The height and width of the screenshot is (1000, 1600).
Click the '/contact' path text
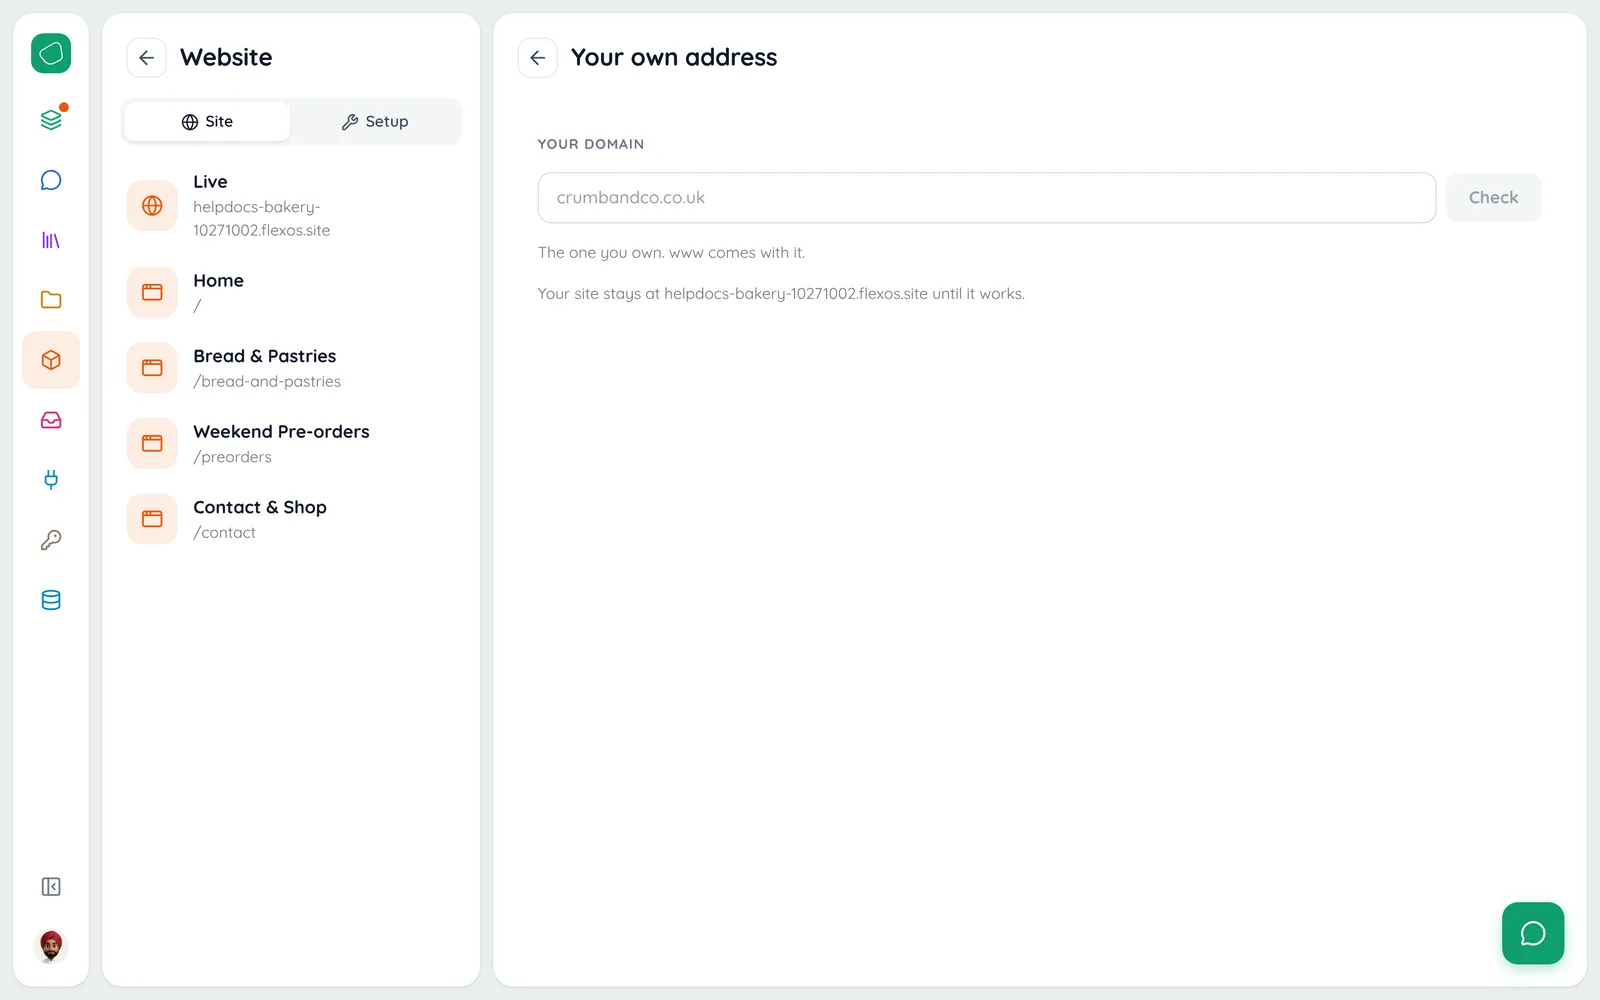(x=224, y=533)
